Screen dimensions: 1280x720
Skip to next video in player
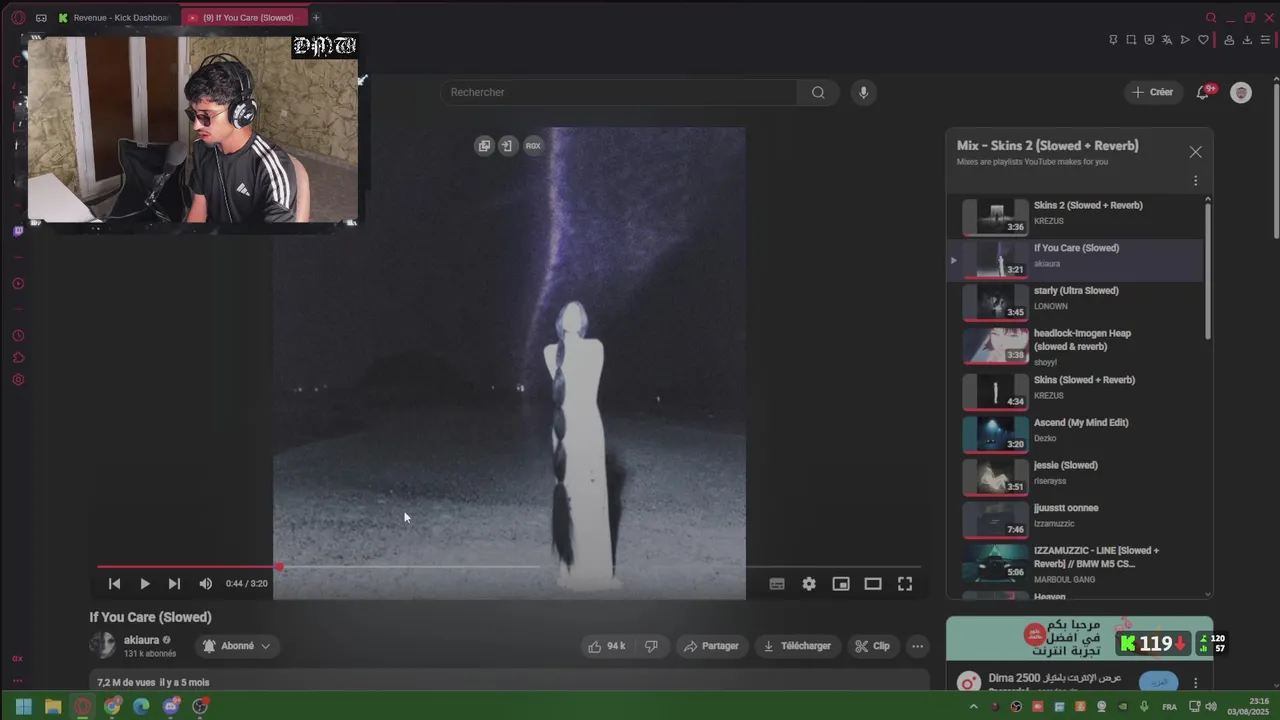(174, 584)
